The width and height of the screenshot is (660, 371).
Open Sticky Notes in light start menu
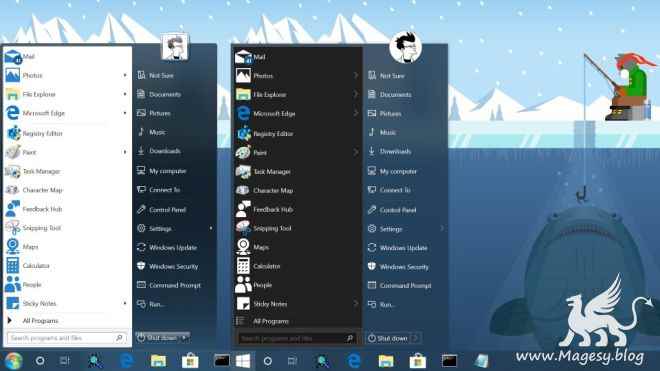67,304
